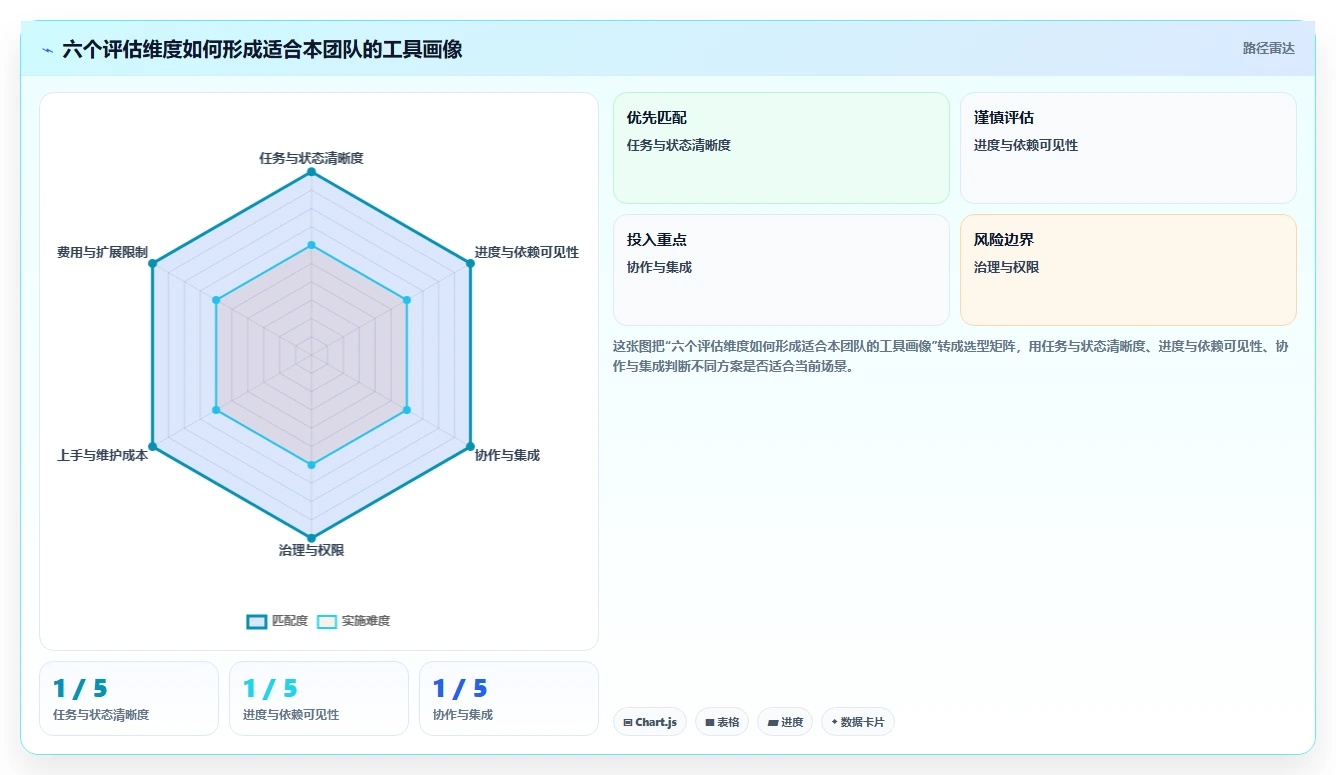Click 协作与集成 text in the 投入重点 card
The height and width of the screenshot is (775, 1336).
(x=659, y=267)
